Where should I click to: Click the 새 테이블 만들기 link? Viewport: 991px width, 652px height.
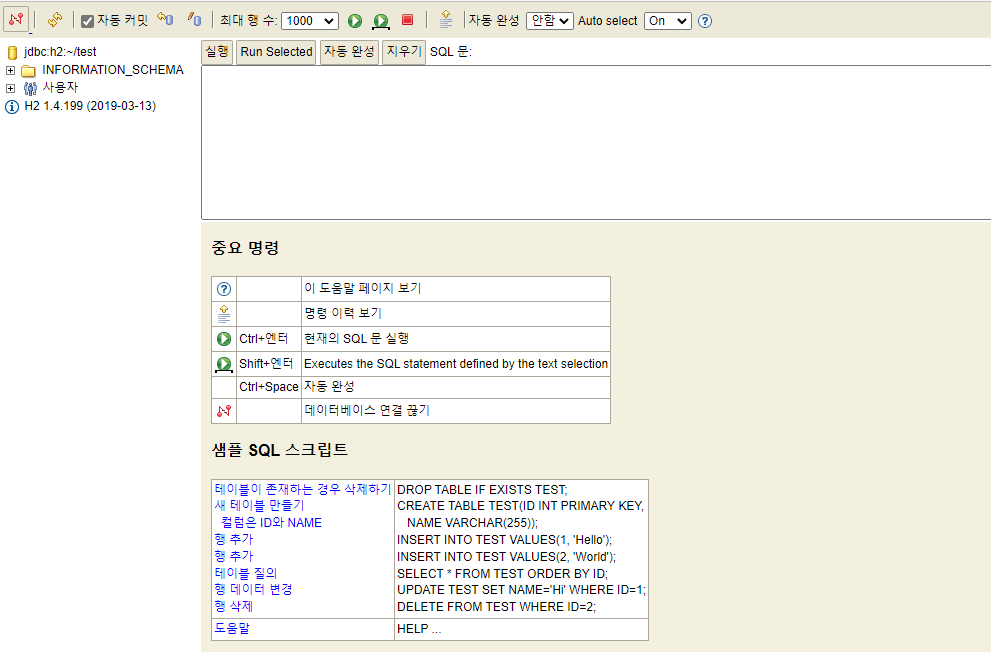tap(259, 505)
